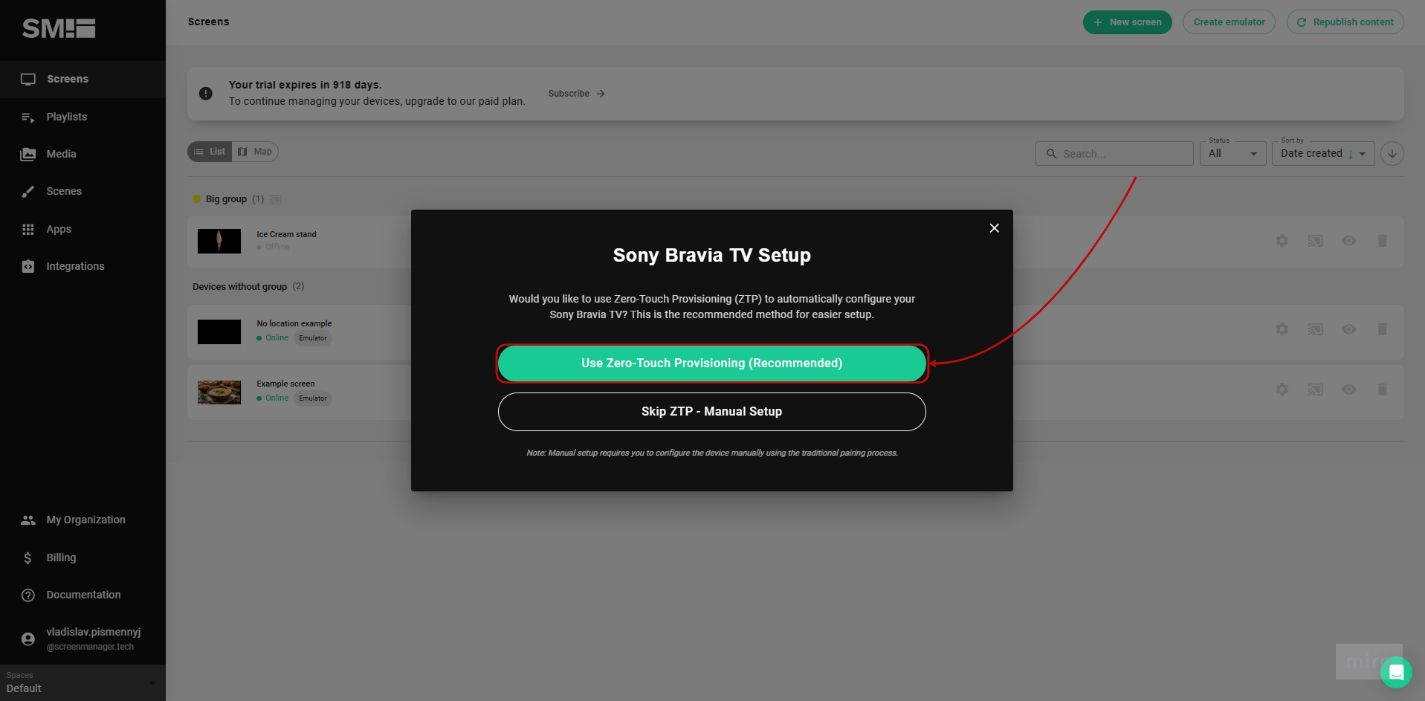Image resolution: width=1425 pixels, height=701 pixels.
Task: Click the Sony Bravia TV Setup title
Action: point(712,255)
